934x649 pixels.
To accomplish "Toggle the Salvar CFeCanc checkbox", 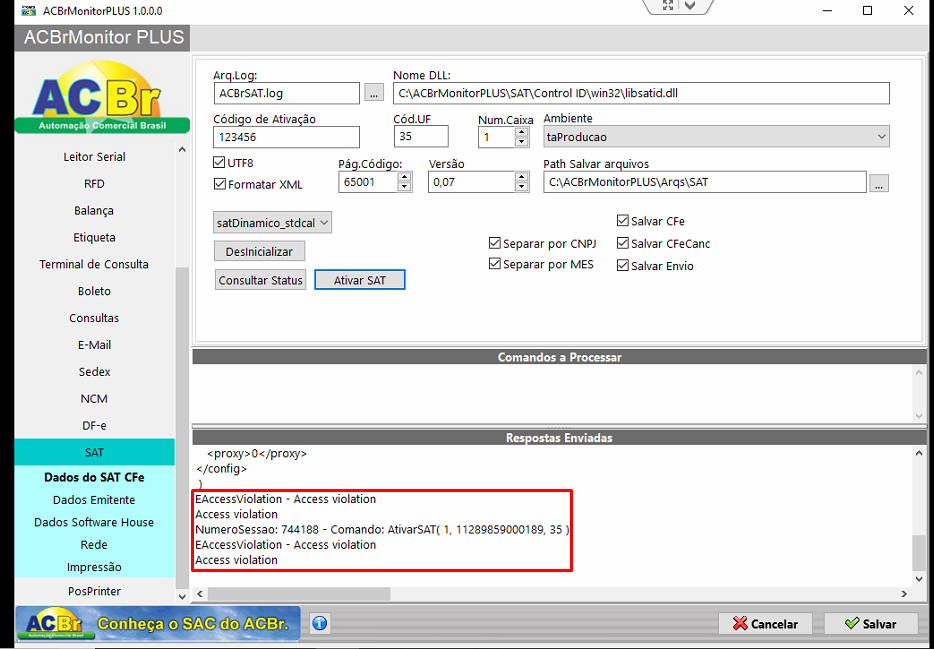I will click(623, 244).
